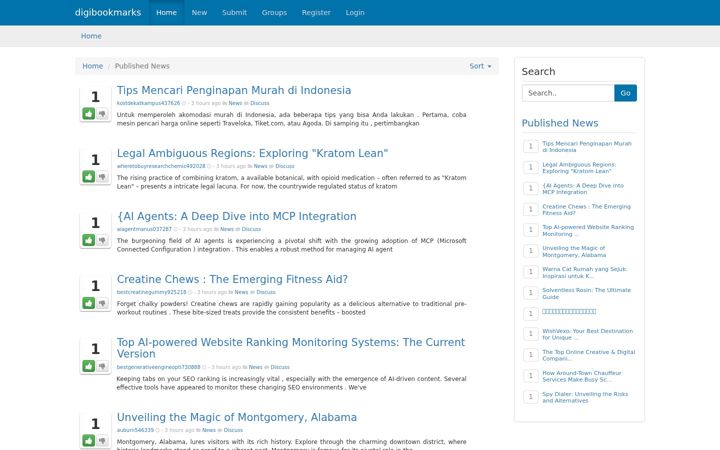Open the New menu item
Screen dimensions: 720x450
(199, 12)
